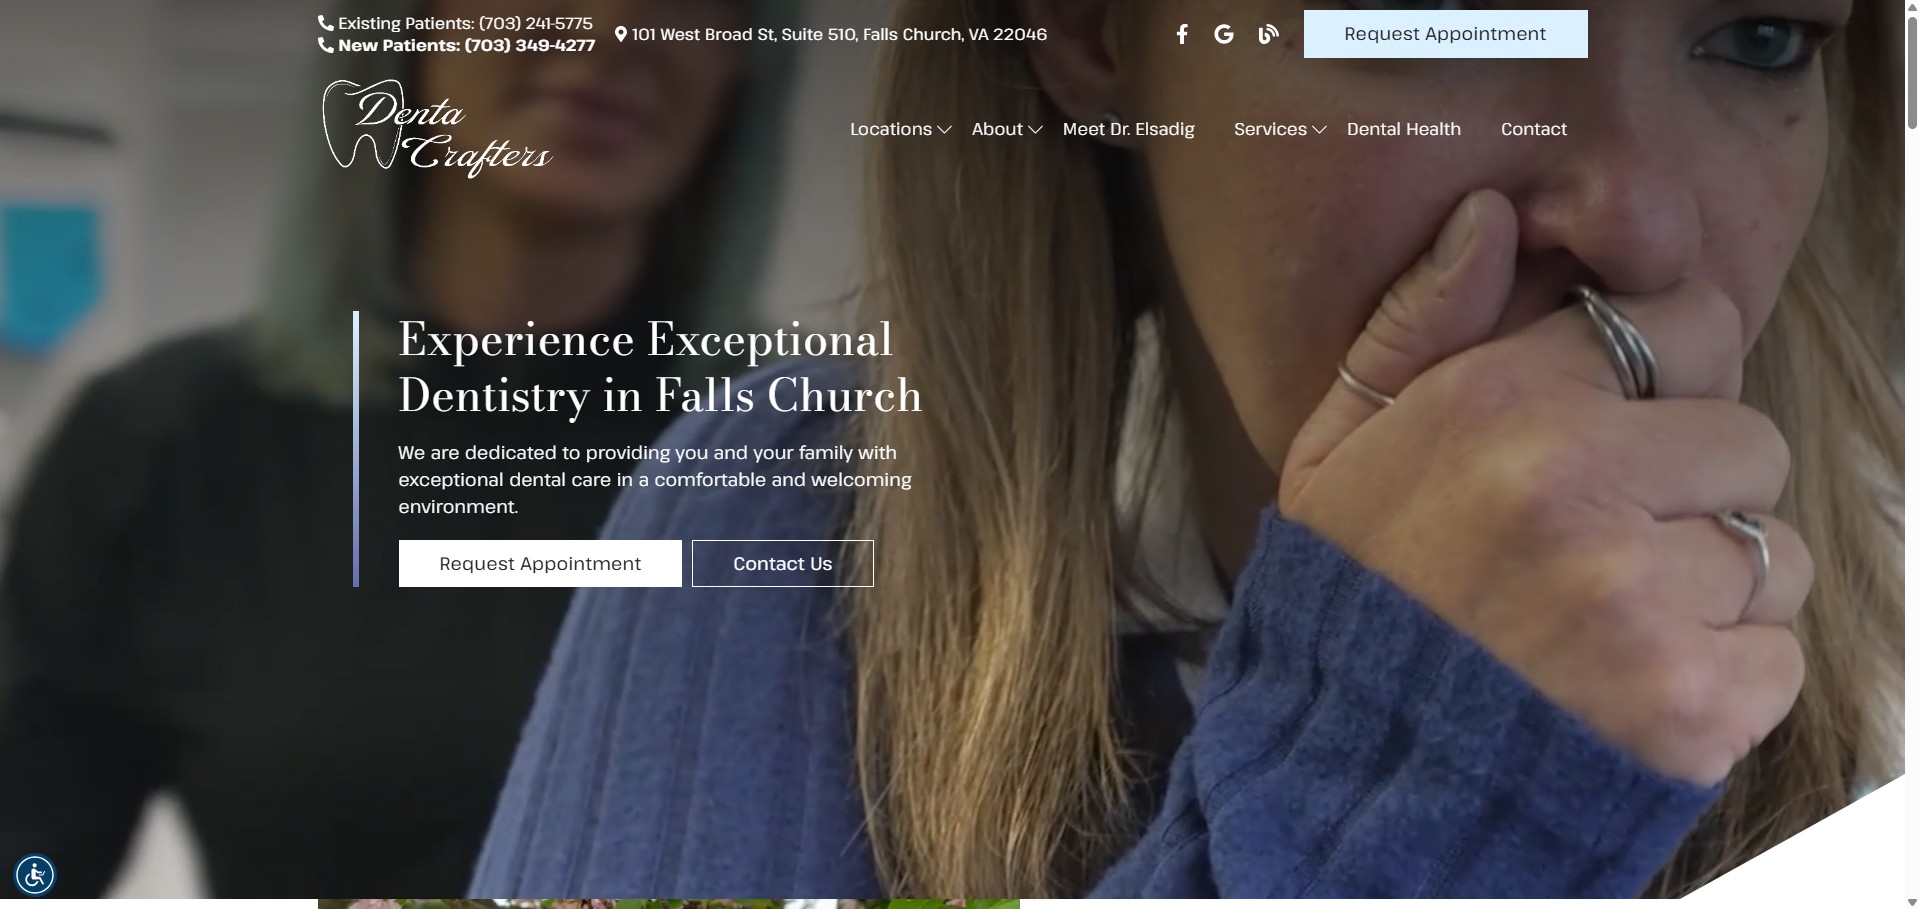1919x909 pixels.
Task: Click the phone icon beside Existing Patients
Action: 325,23
